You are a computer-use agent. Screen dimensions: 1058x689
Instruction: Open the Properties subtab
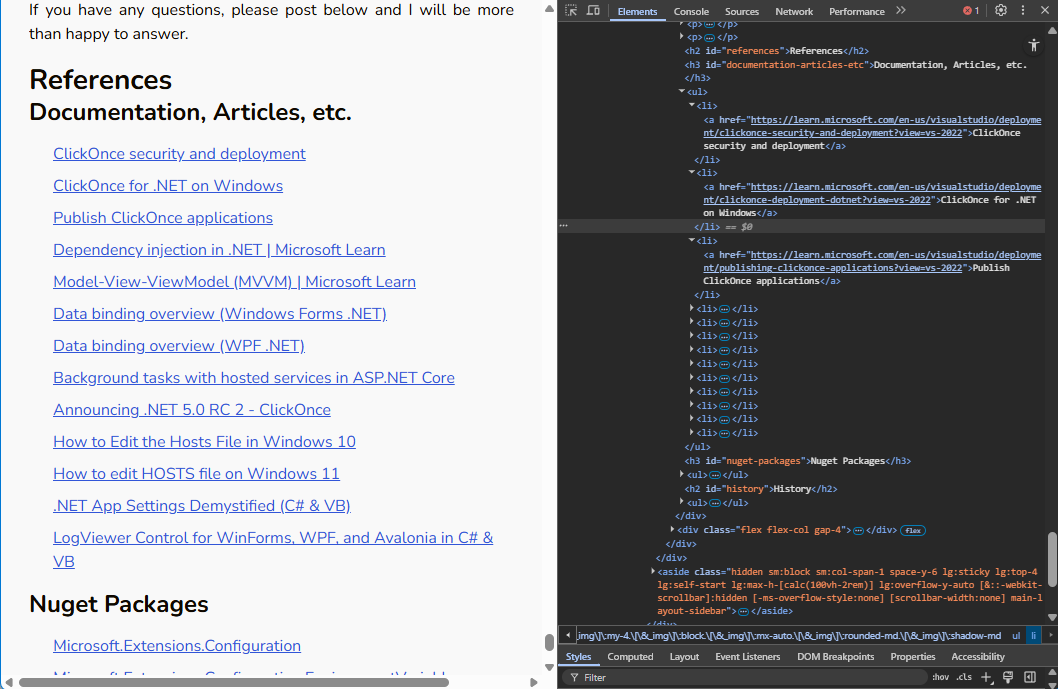point(912,657)
